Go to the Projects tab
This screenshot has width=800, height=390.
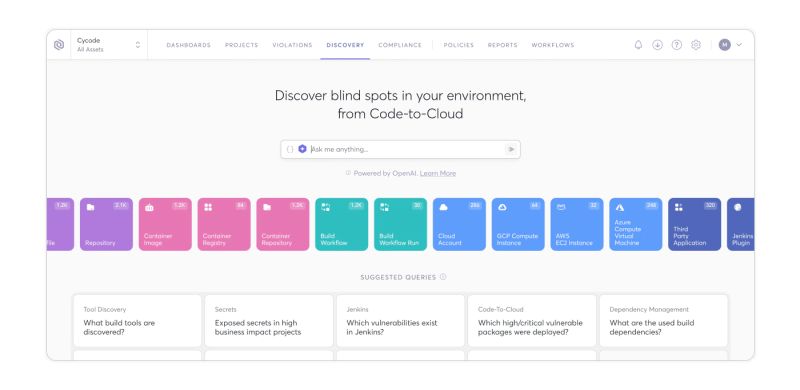[x=241, y=45]
